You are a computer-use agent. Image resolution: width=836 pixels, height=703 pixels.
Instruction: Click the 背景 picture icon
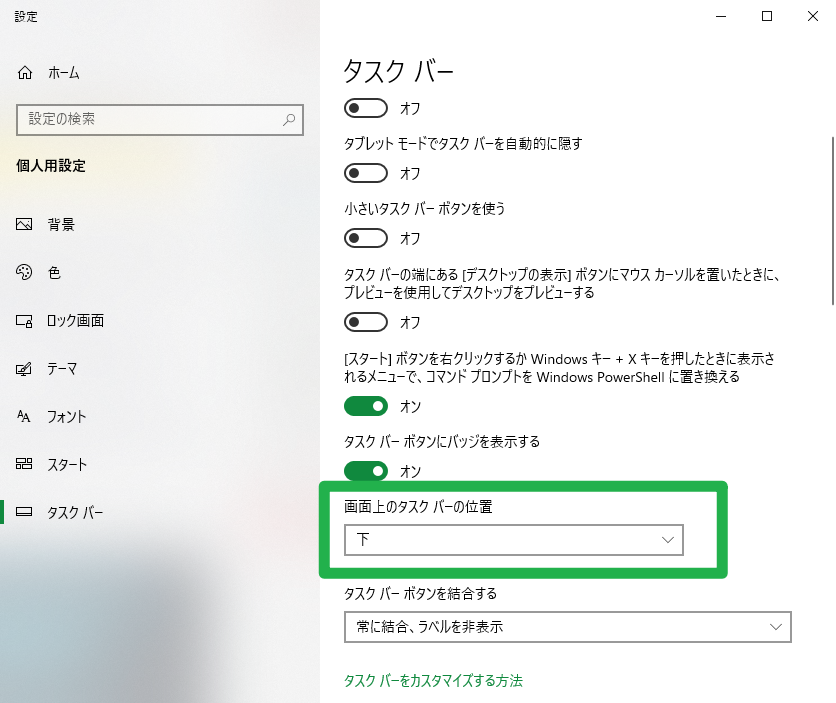coord(24,224)
